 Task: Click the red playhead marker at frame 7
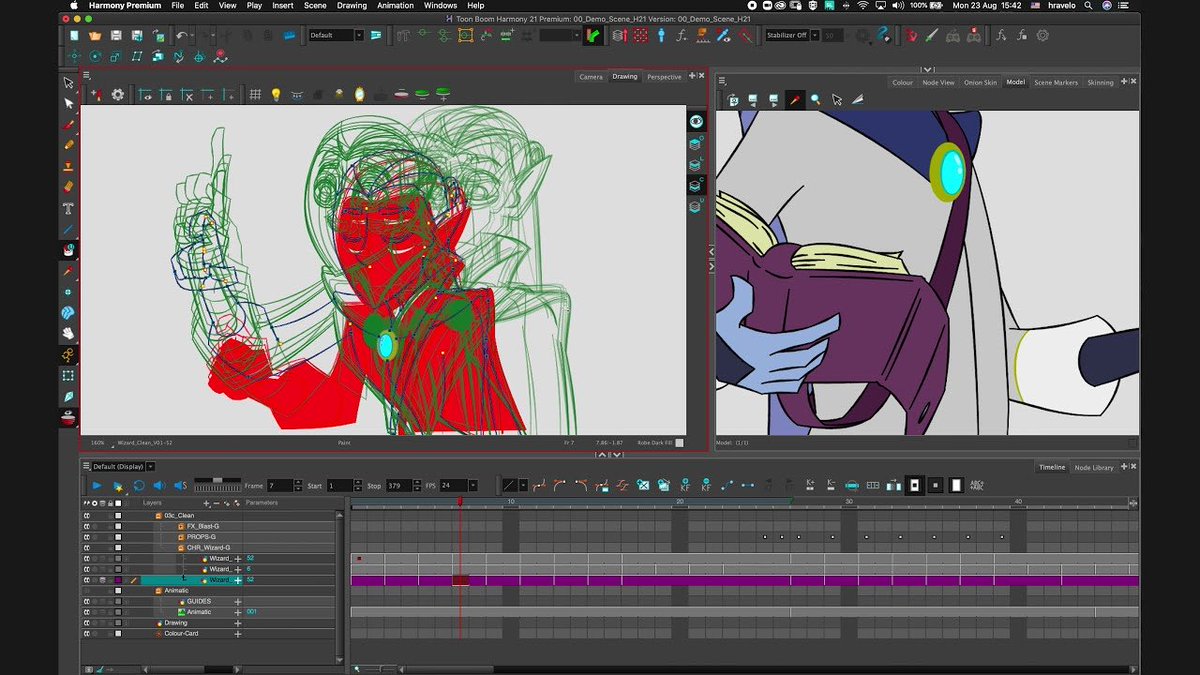tap(459, 502)
